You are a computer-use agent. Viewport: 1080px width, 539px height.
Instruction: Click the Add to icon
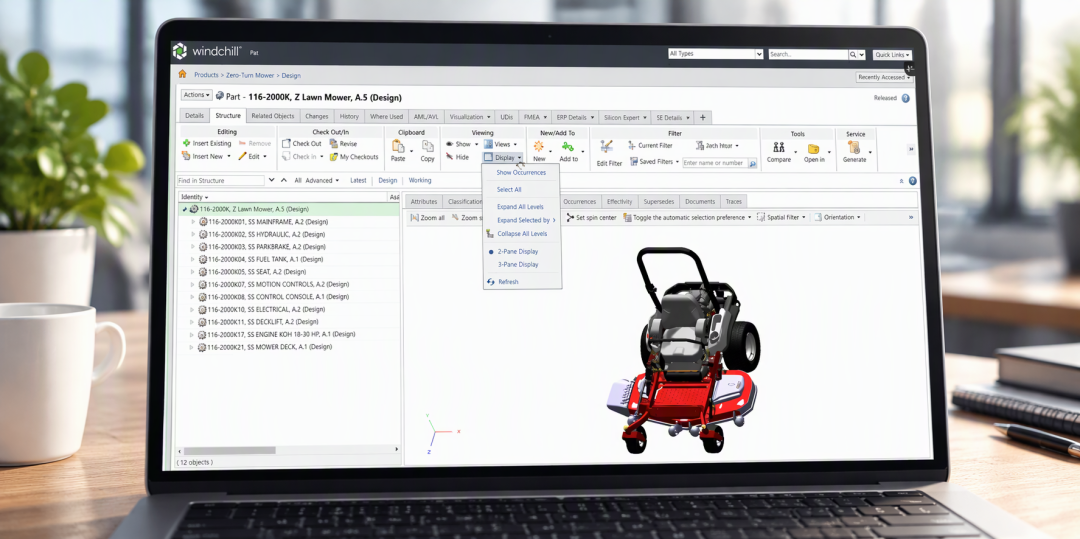[568, 147]
